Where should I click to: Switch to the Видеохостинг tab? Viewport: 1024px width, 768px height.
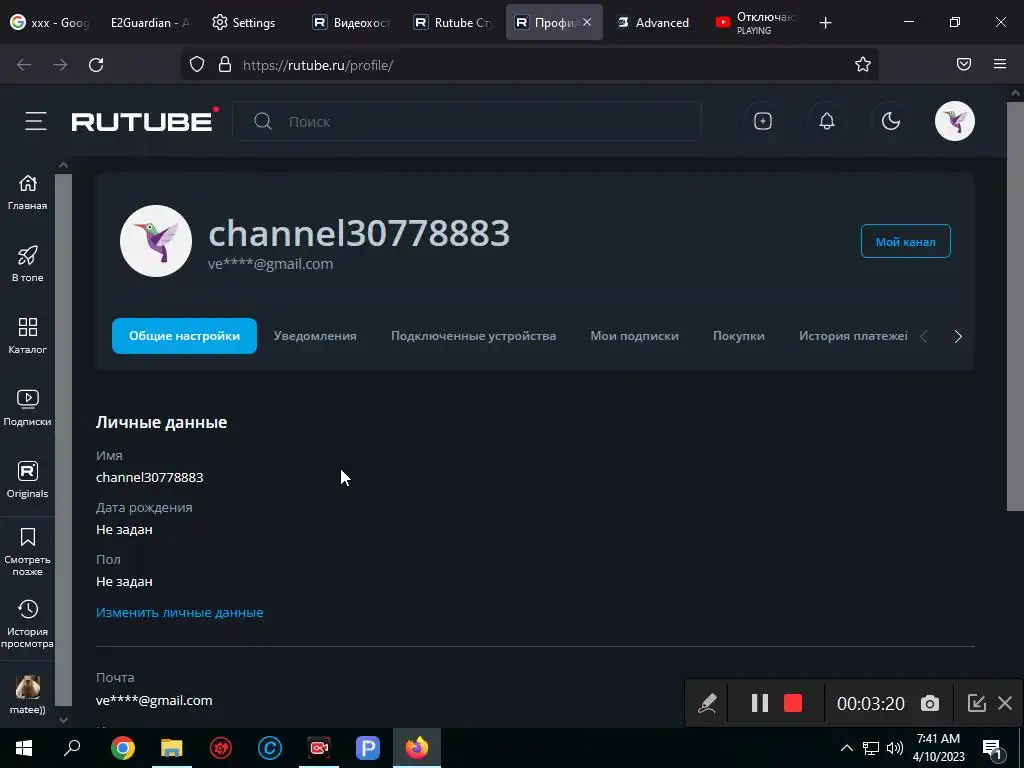(x=353, y=22)
